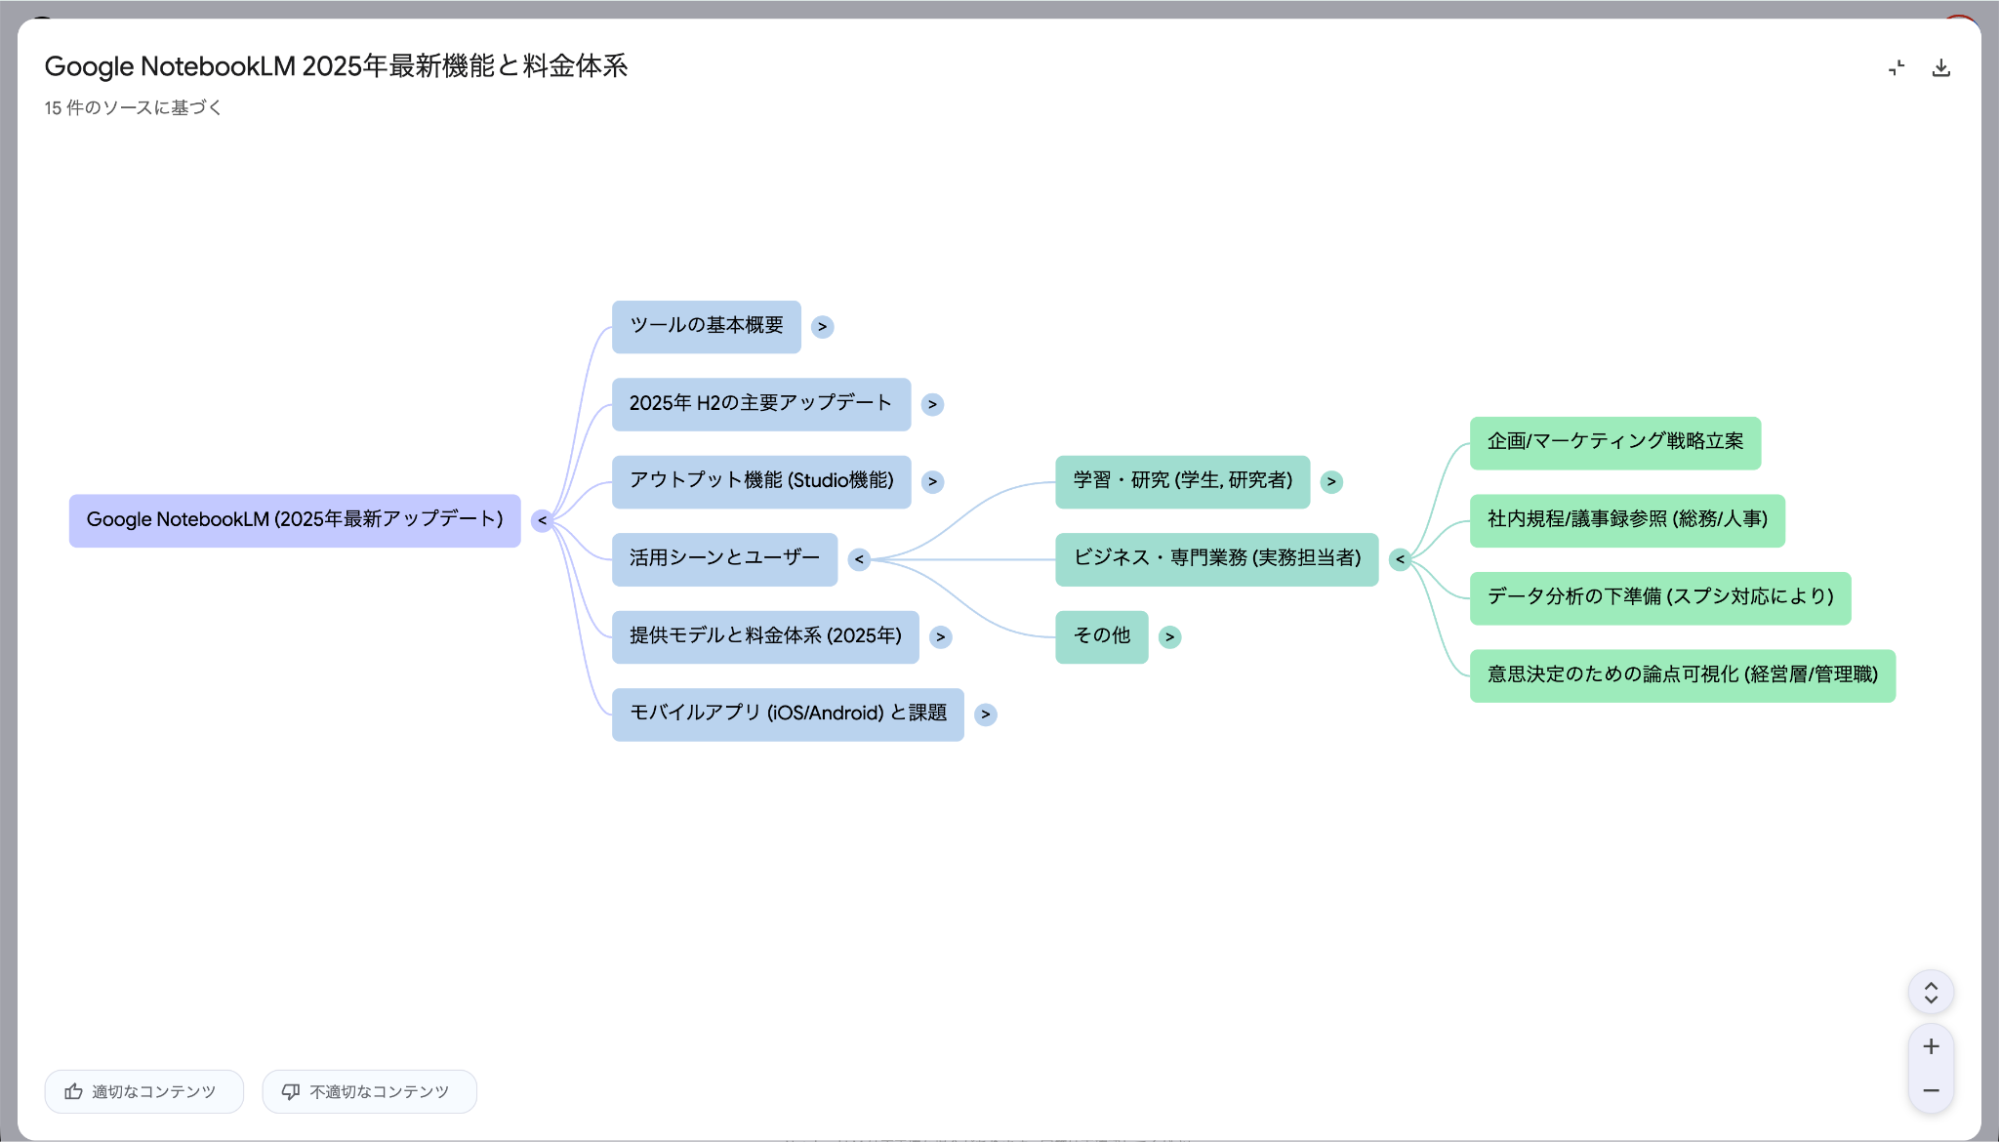The image size is (1999, 1143).
Task: Select the 提供モデルと料金体系 (2025年) node
Action: 766,636
